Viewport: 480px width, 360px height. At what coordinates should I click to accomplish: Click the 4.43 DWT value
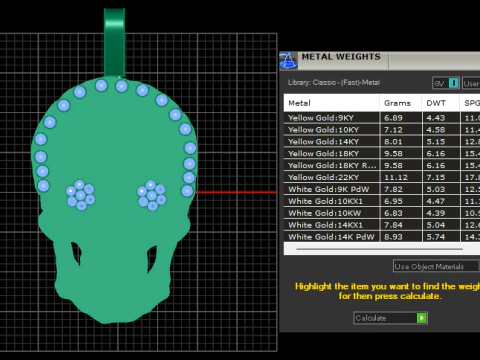(436, 118)
